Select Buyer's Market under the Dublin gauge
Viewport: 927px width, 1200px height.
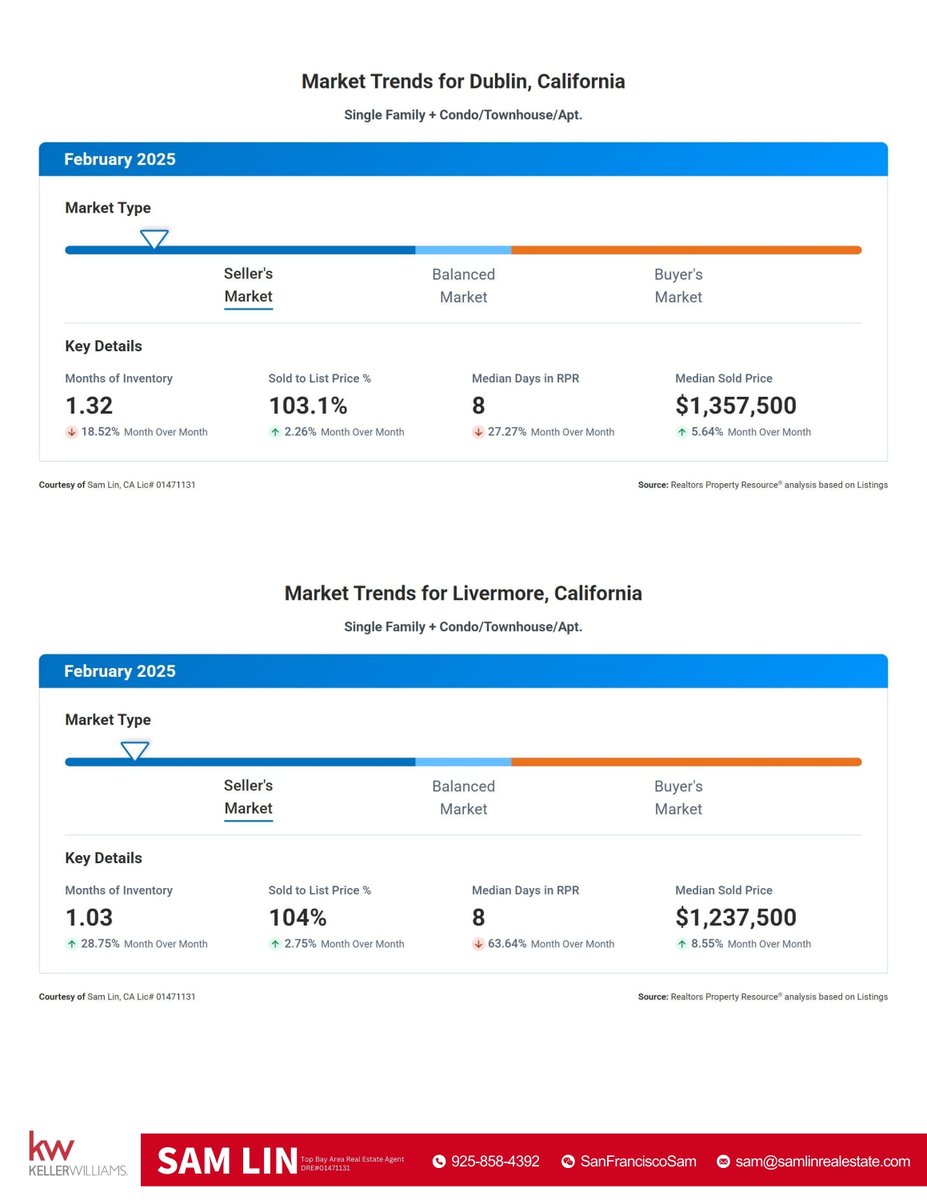click(678, 285)
